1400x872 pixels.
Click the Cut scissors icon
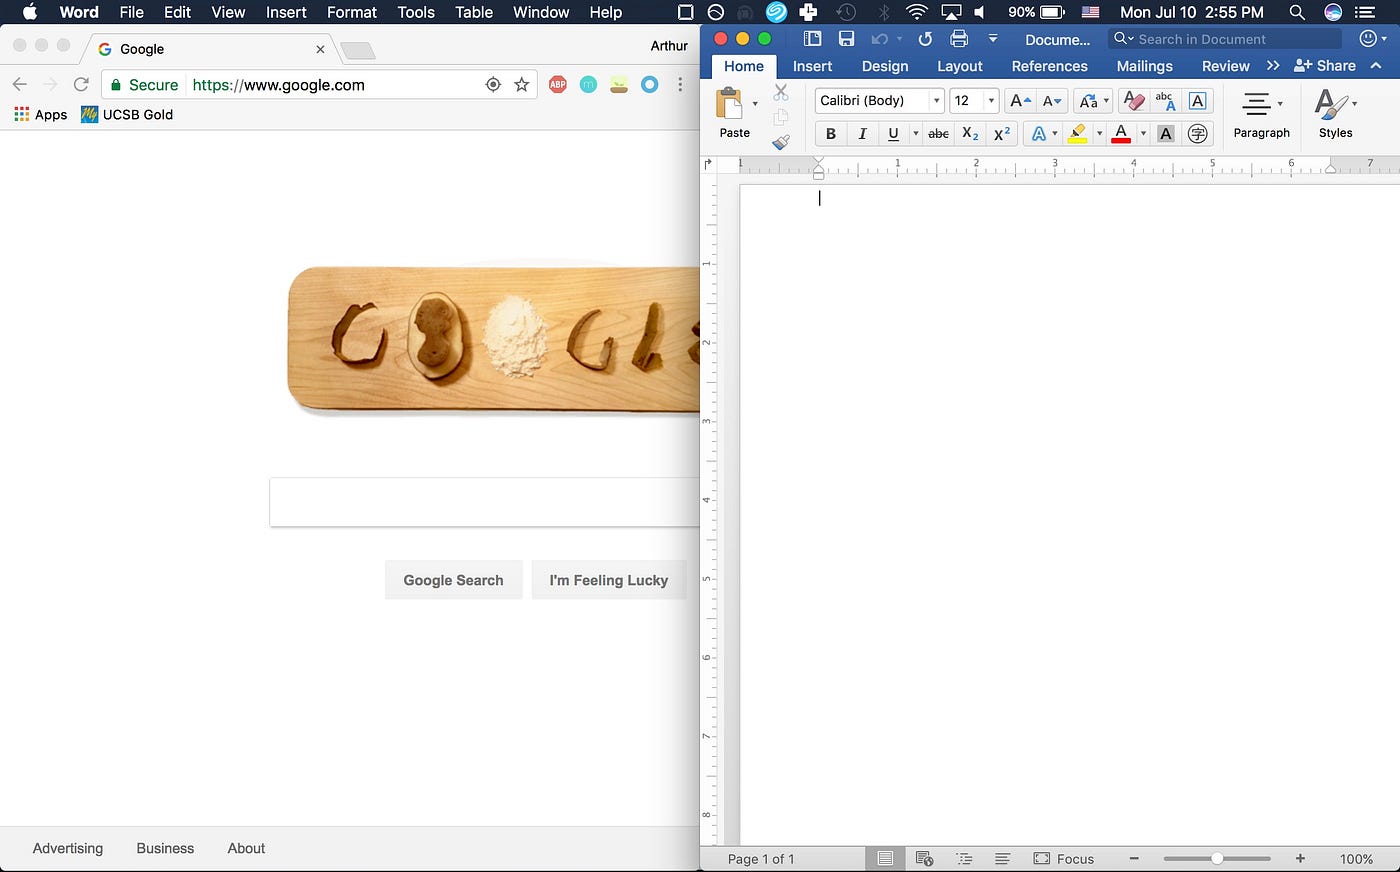click(781, 93)
